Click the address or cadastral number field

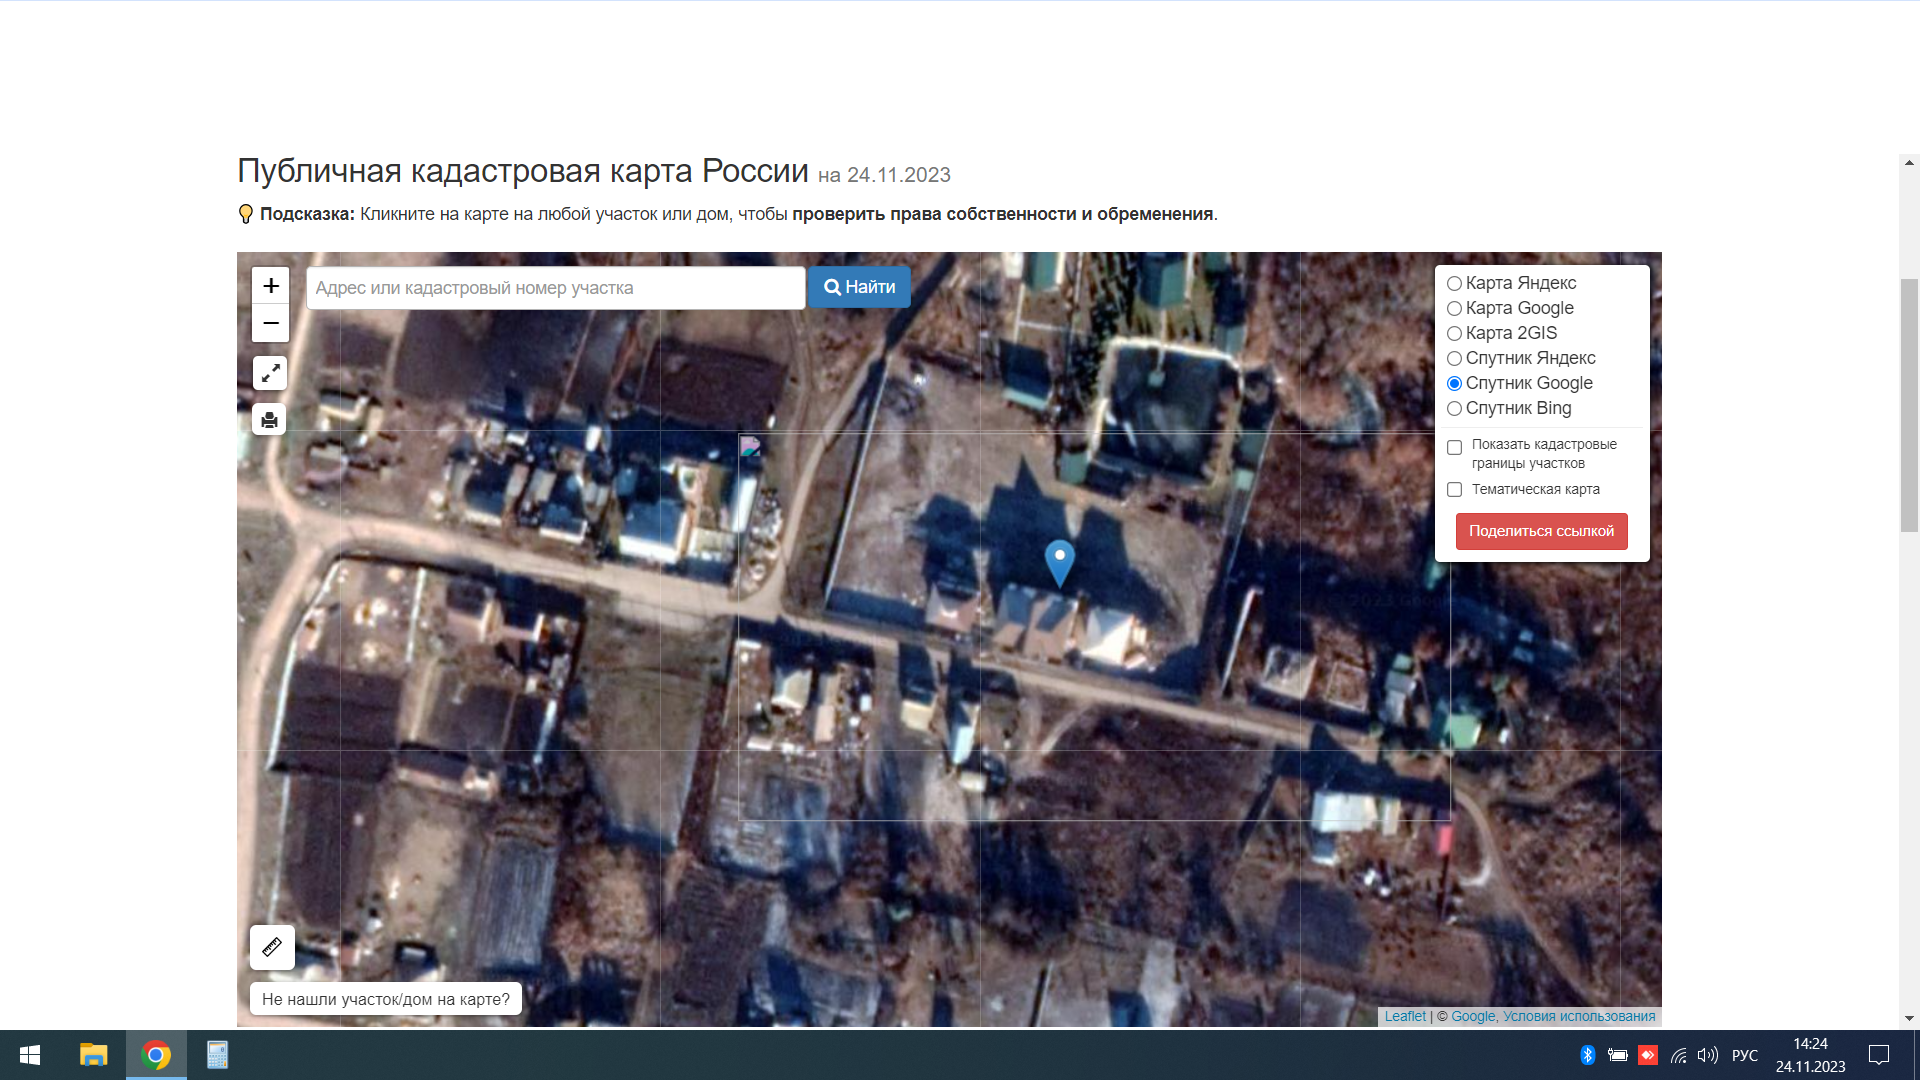[555, 288]
